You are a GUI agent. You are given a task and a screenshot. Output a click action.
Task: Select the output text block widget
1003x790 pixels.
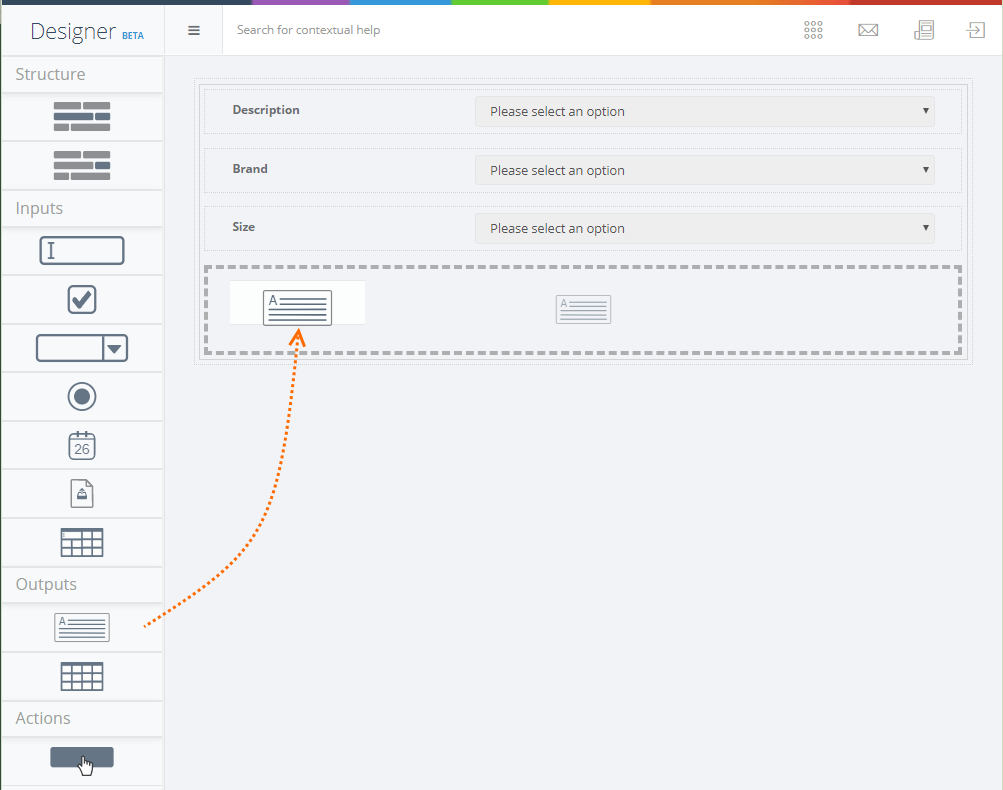click(82, 627)
